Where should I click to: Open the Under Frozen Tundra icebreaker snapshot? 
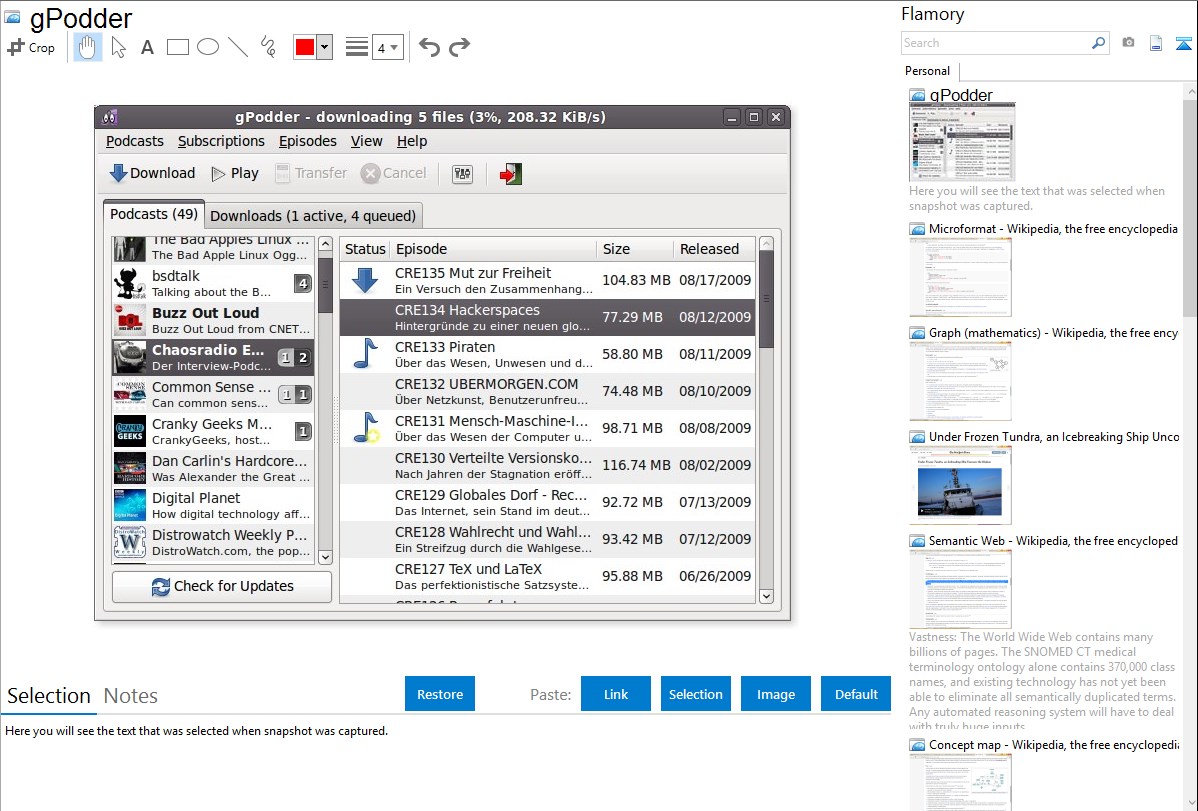tap(960, 485)
